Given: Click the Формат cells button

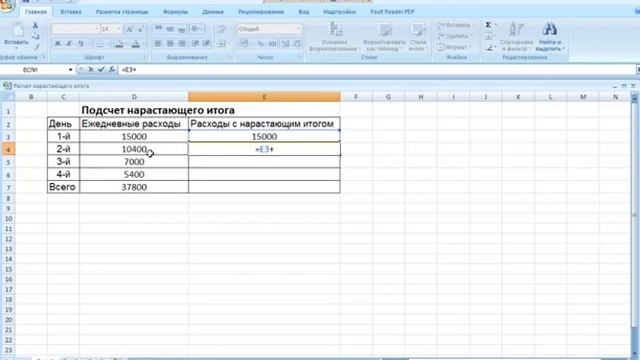Looking at the screenshot, I should pyautogui.click(x=454, y=47).
